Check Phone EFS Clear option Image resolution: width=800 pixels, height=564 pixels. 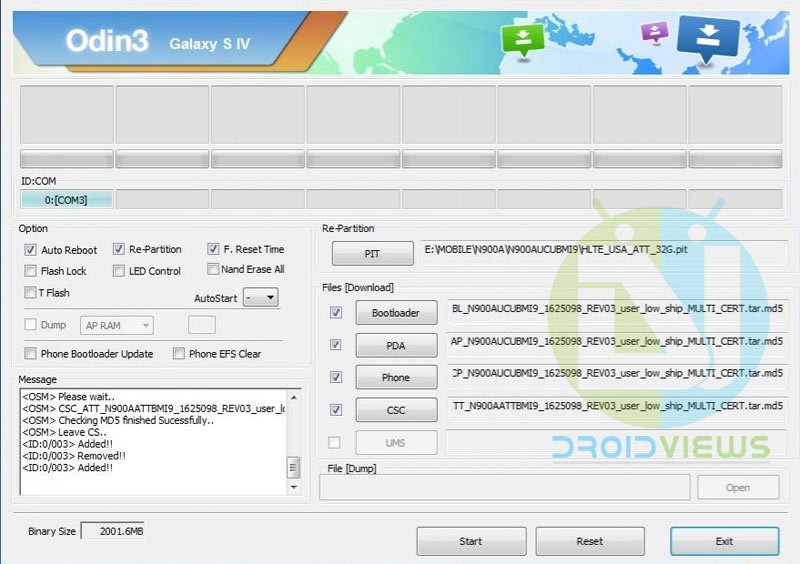179,354
